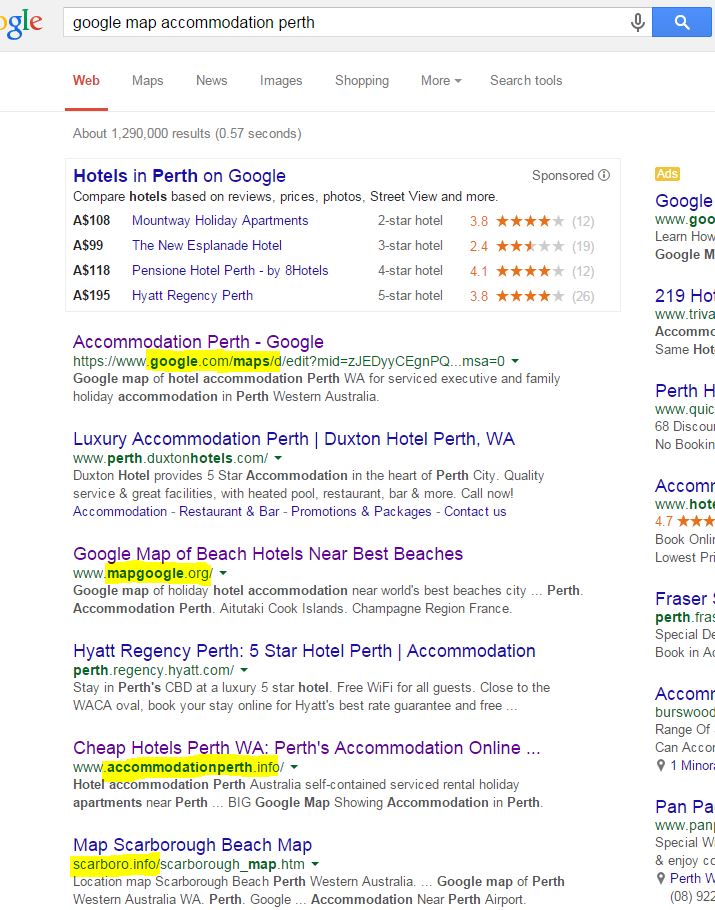
Task: Expand the More dropdown
Action: click(441, 81)
